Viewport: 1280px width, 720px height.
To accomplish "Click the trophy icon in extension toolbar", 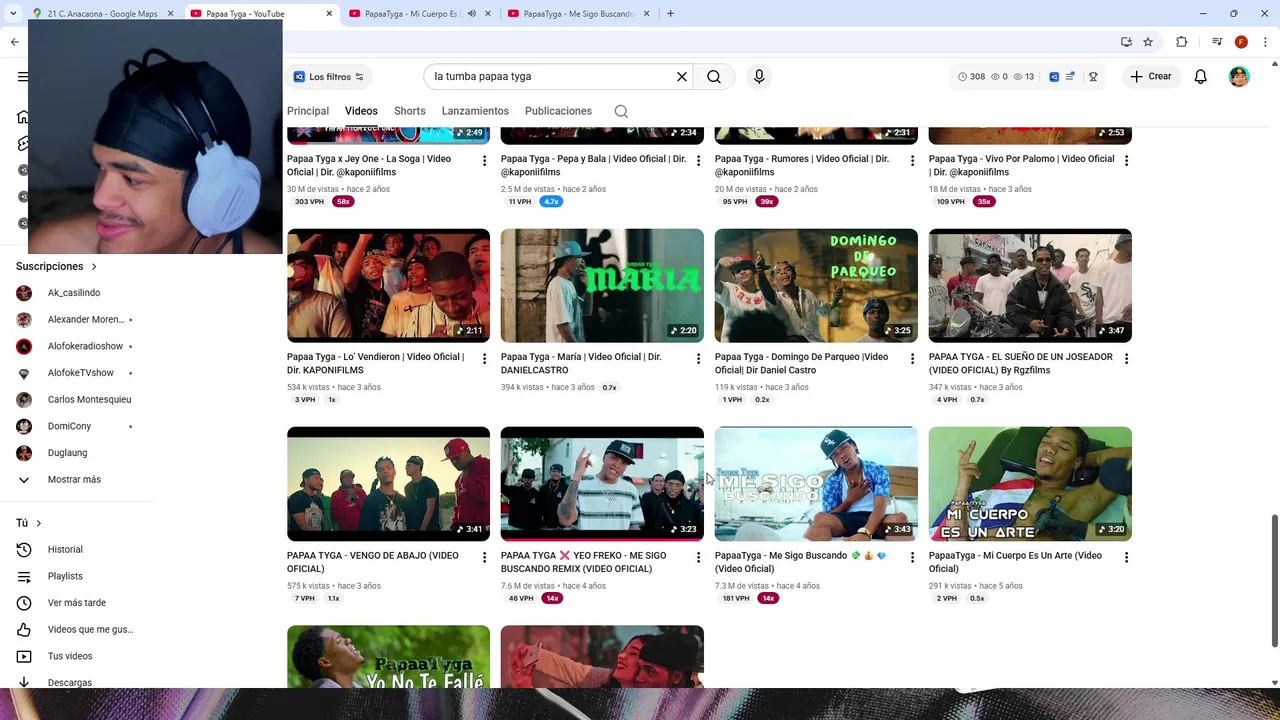I will pyautogui.click(x=1093, y=77).
